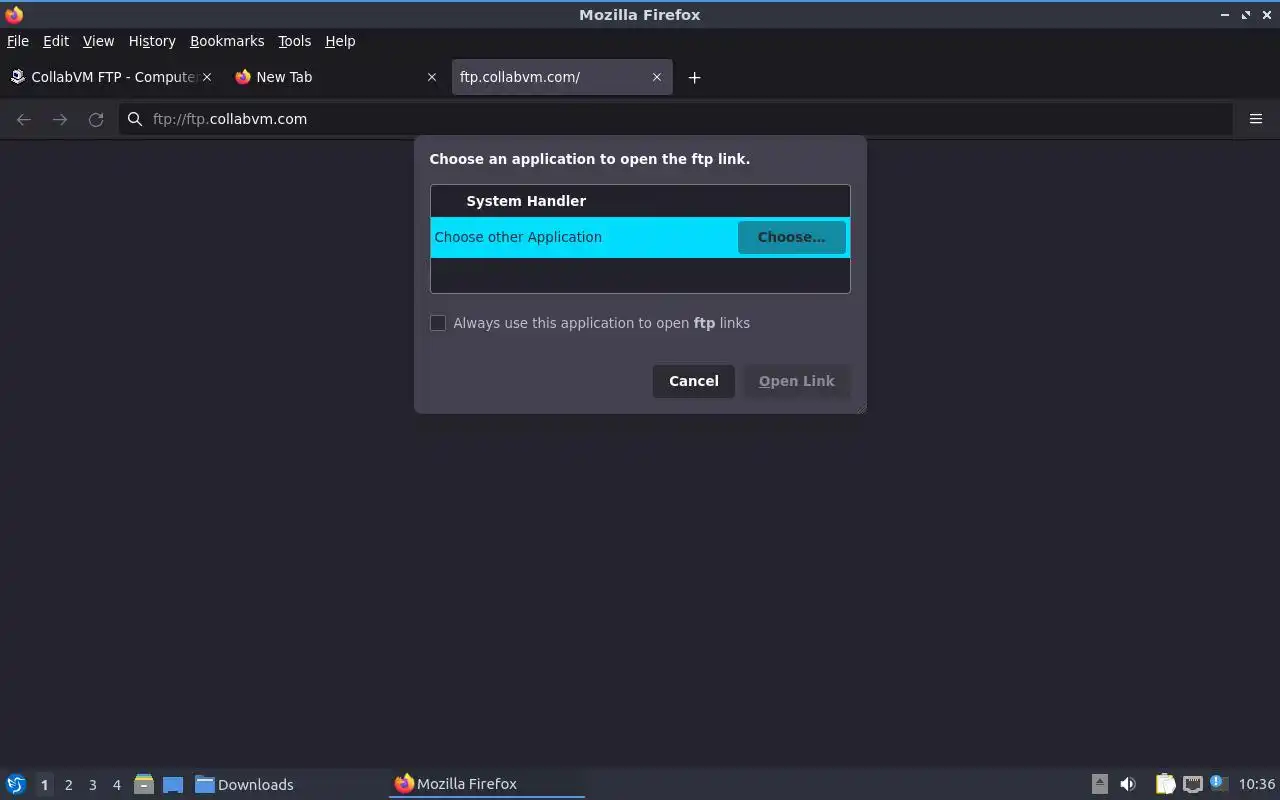Switch to the New Tab tab
The width and height of the screenshot is (1280, 800).
(336, 77)
